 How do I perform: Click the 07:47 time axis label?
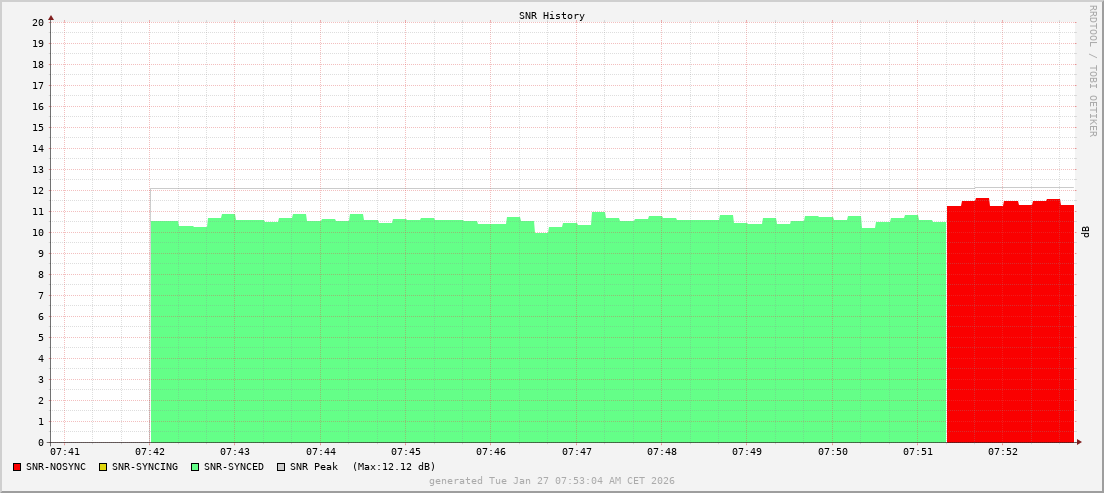[577, 452]
